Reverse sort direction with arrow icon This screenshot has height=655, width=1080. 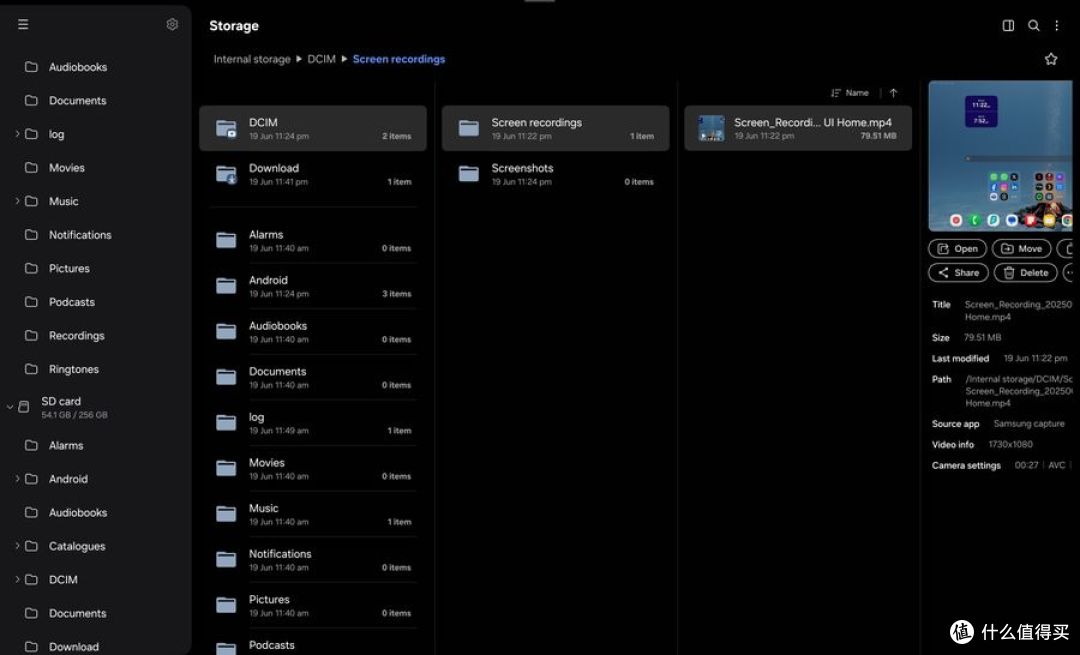[x=893, y=93]
